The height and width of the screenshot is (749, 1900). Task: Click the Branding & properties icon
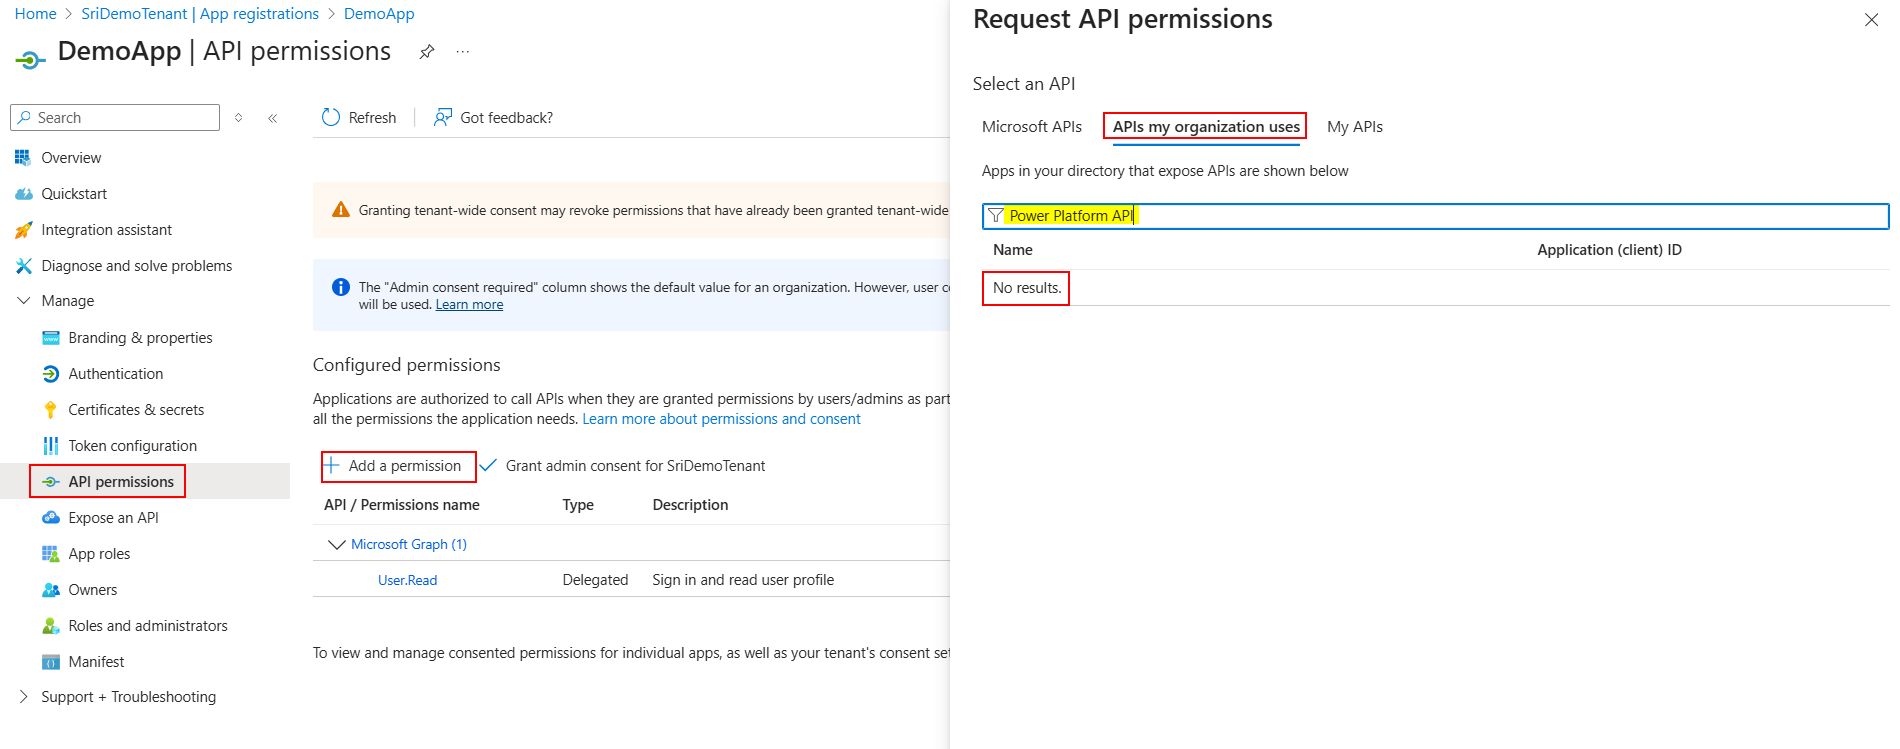pos(51,338)
